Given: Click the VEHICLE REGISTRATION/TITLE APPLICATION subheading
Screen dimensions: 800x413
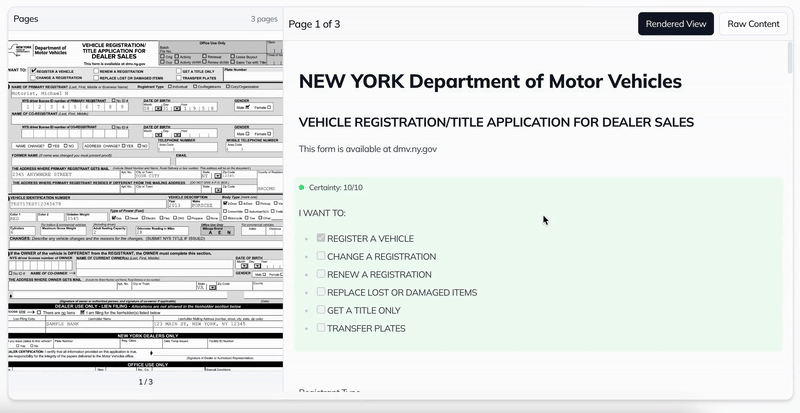Looking at the screenshot, I should coord(496,123).
